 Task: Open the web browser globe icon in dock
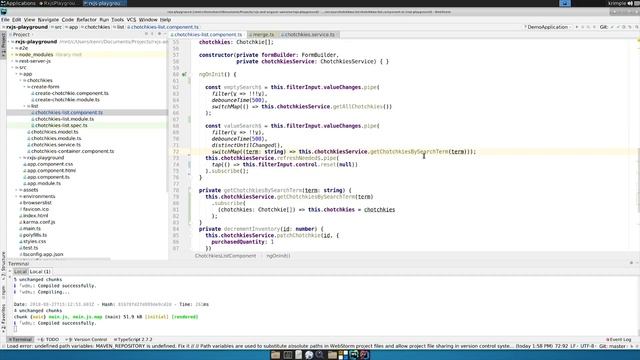pyautogui.click(x=309, y=355)
